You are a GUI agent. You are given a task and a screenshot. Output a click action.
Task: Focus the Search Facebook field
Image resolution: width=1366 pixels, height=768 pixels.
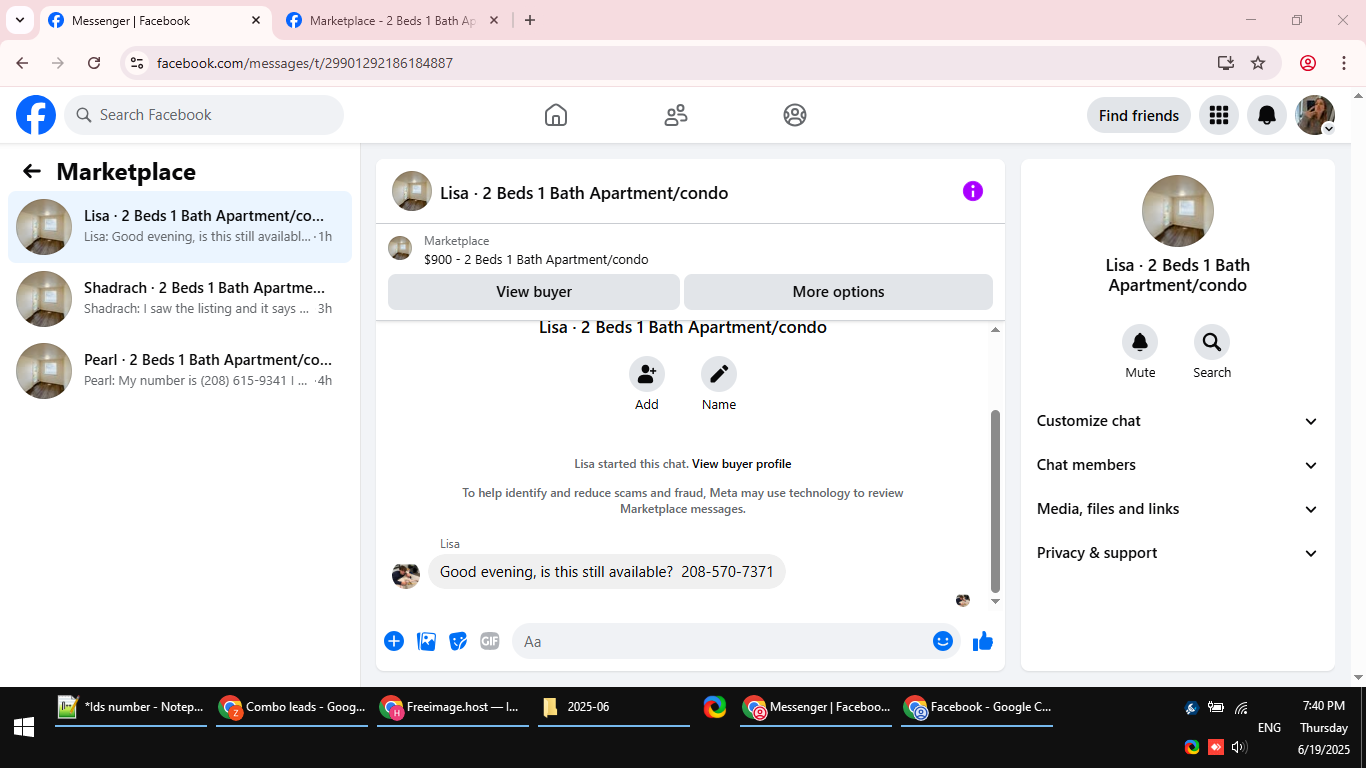click(x=204, y=115)
